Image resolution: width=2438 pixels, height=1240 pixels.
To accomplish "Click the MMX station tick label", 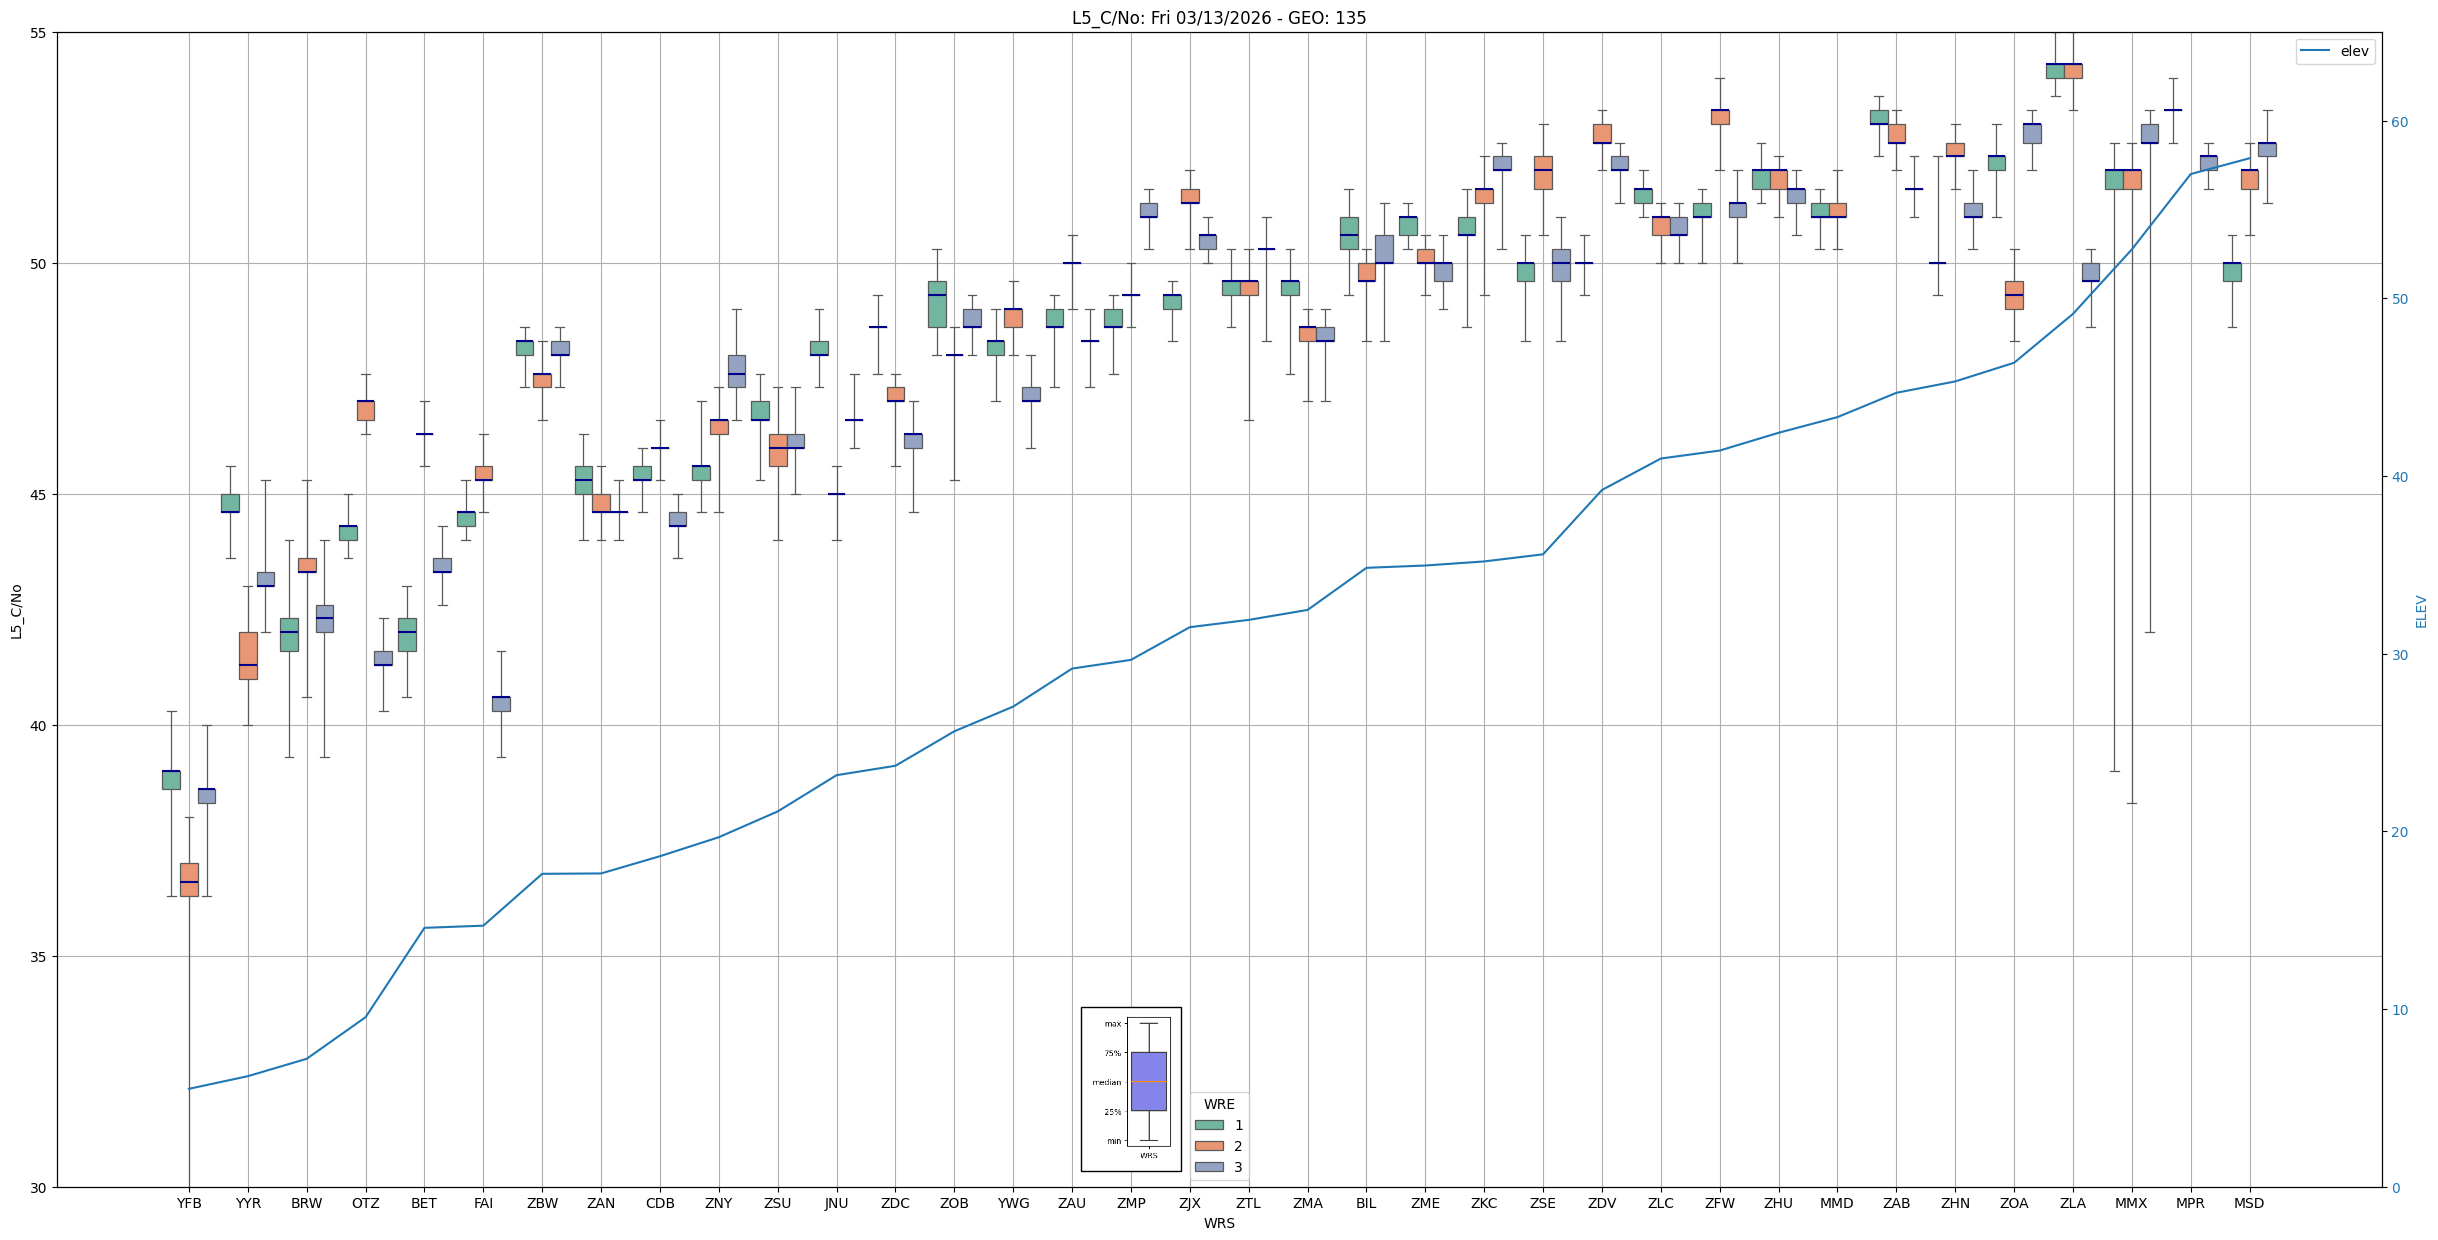I will pyautogui.click(x=2130, y=1203).
